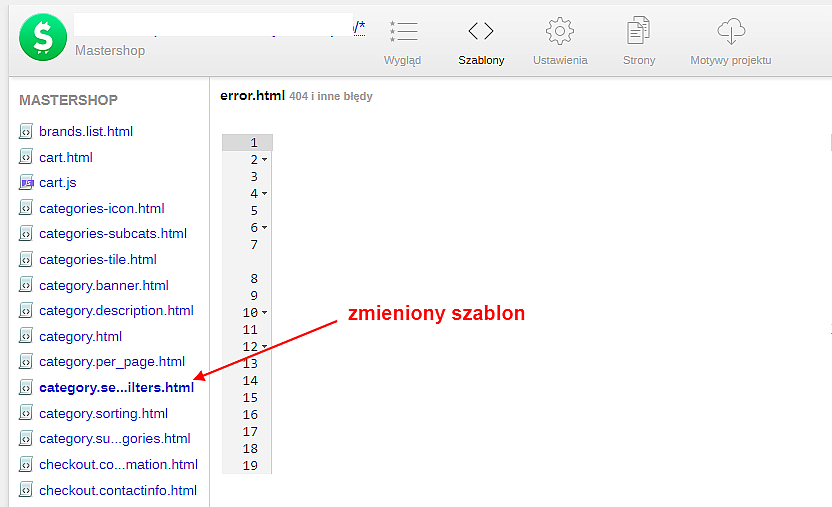Viewport: 832px width, 507px height.
Task: Collapse the code fold at line 4
Action: tap(264, 194)
